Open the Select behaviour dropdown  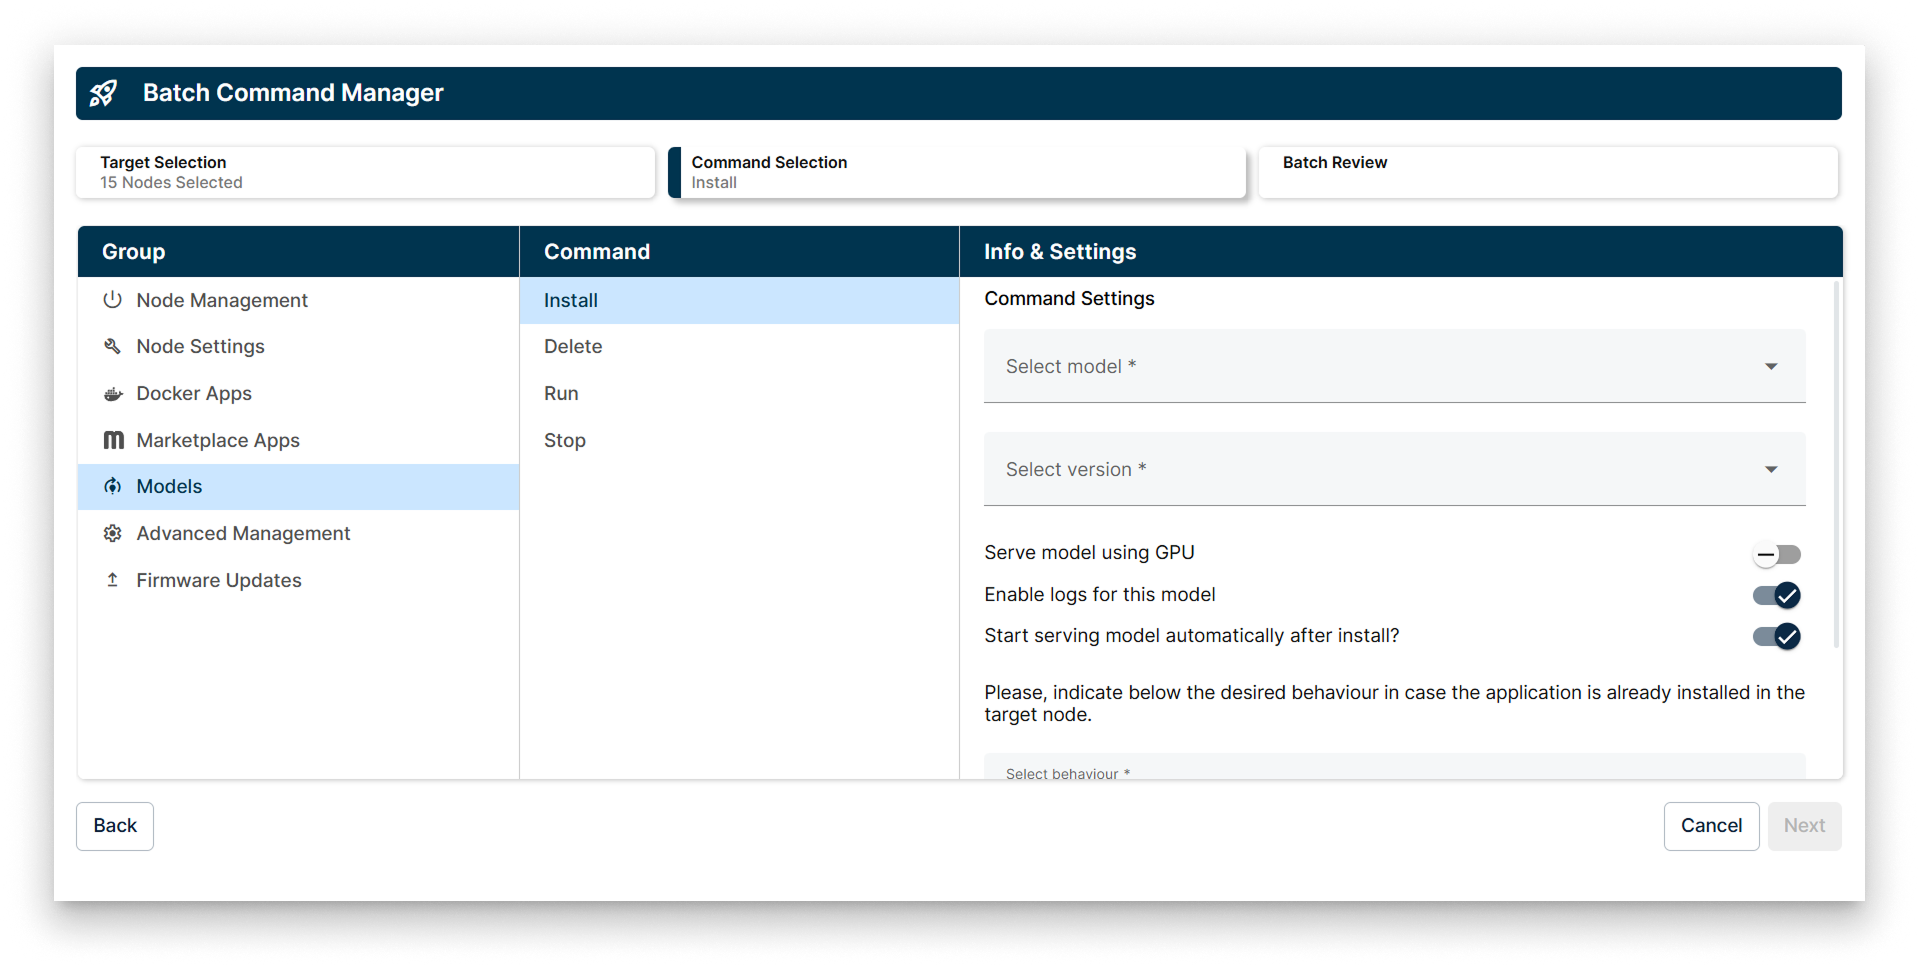click(1394, 770)
